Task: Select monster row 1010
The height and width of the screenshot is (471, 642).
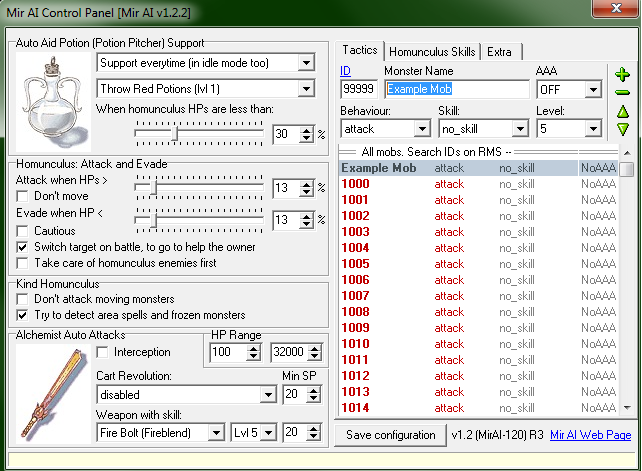Action: pyautogui.click(x=478, y=344)
